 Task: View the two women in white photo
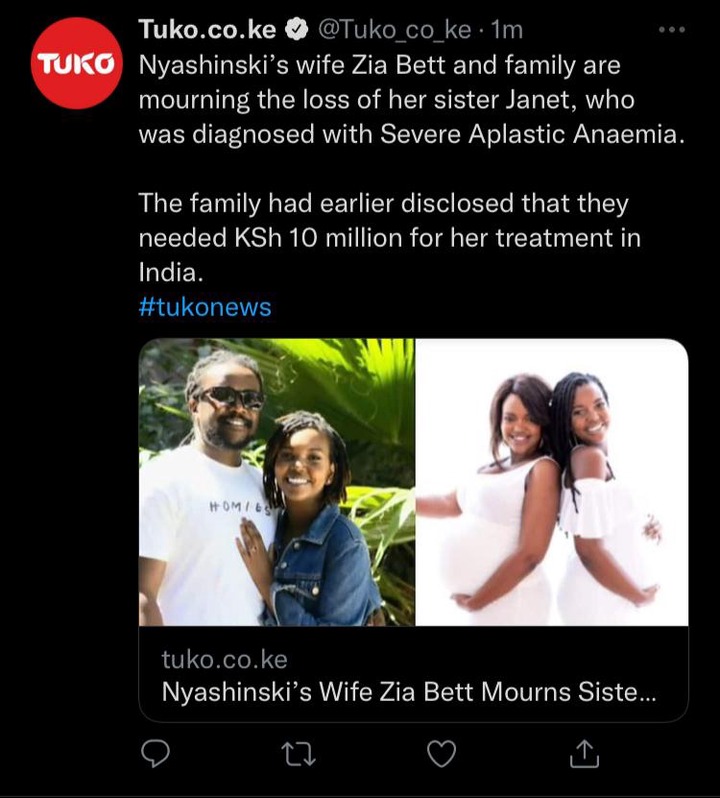552,482
